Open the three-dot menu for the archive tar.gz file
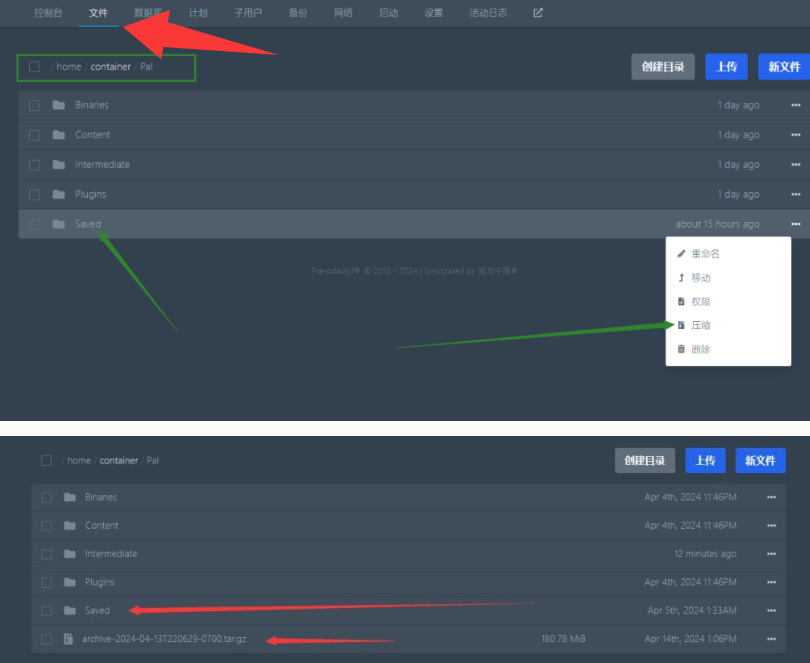 pyautogui.click(x=771, y=638)
